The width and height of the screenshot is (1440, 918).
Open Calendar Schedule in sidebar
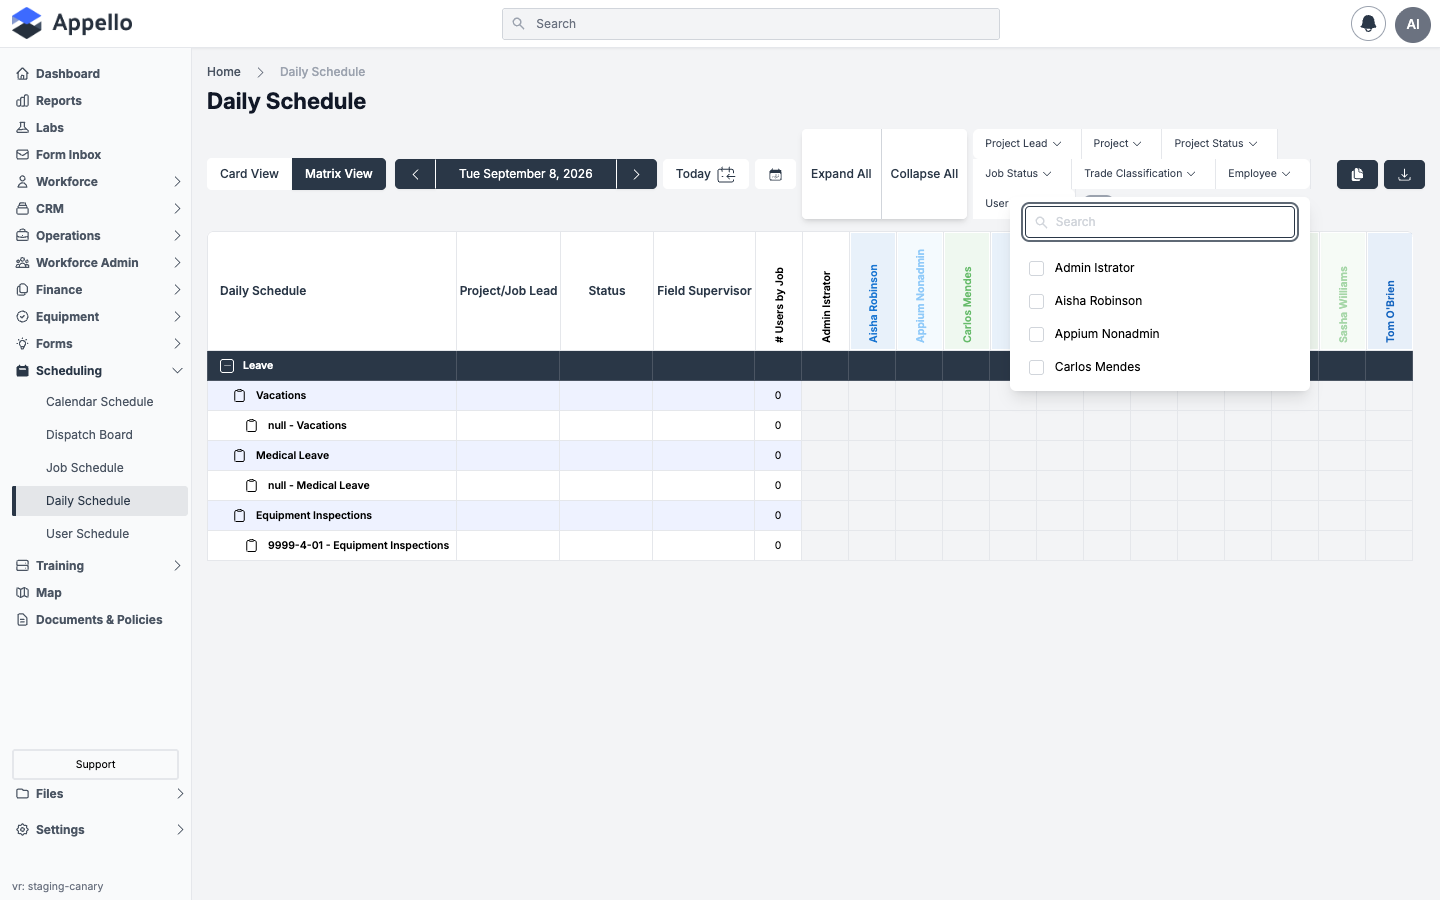point(100,402)
